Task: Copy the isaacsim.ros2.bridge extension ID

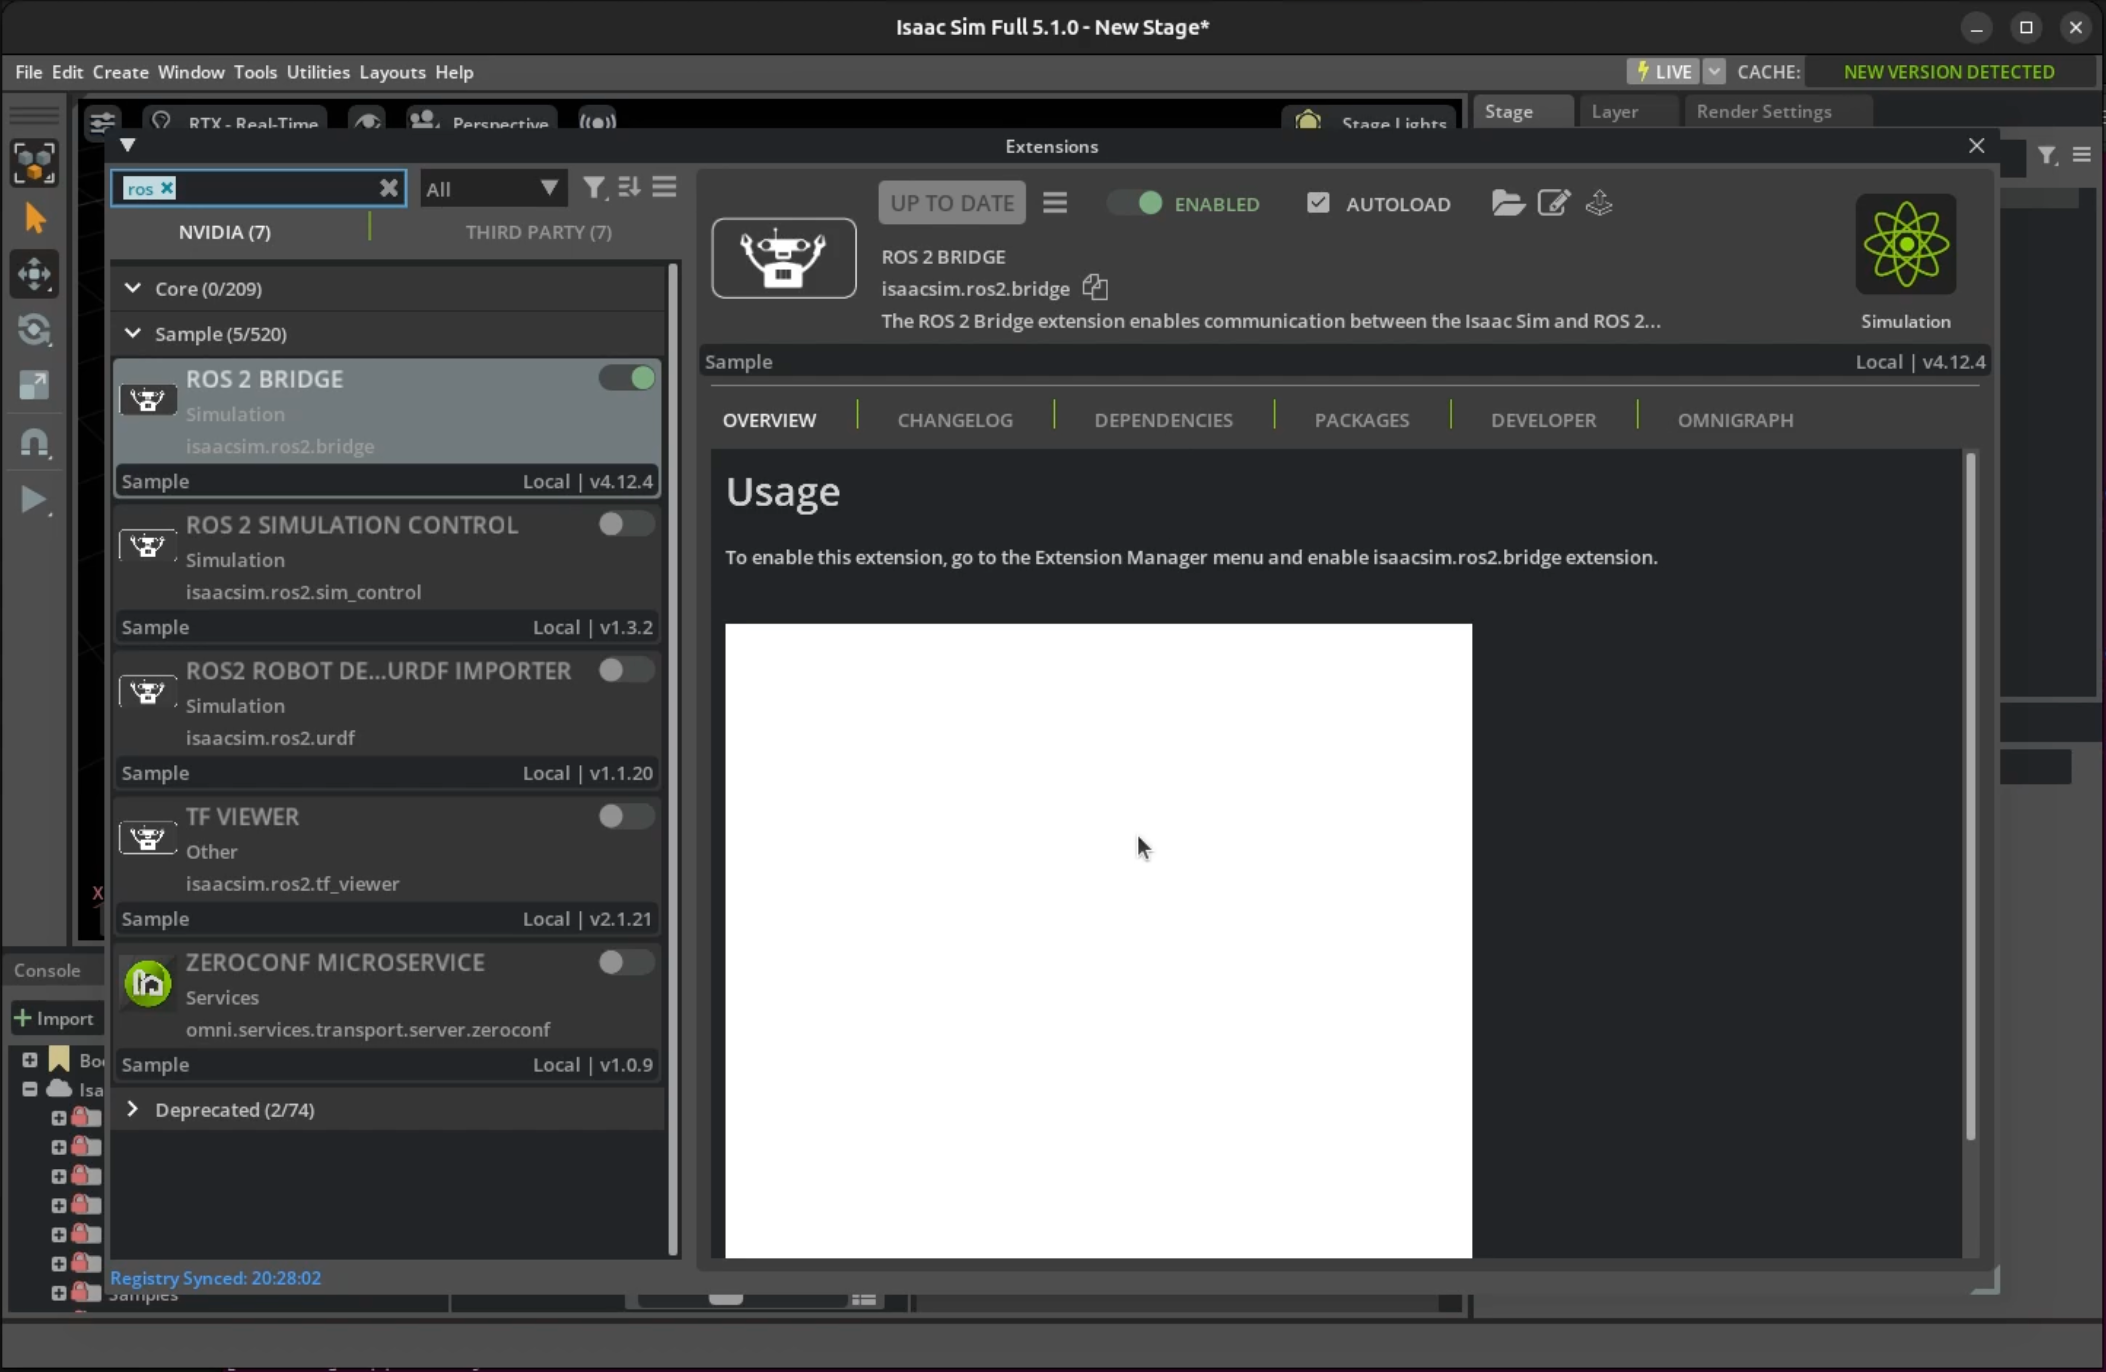Action: 1095,288
